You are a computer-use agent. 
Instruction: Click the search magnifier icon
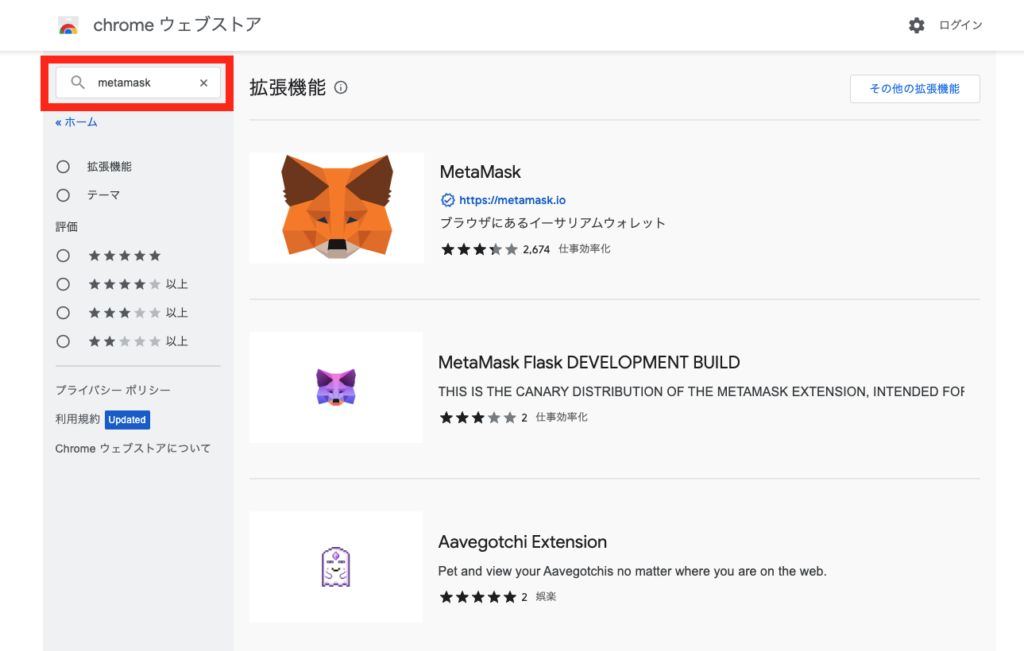(78, 82)
